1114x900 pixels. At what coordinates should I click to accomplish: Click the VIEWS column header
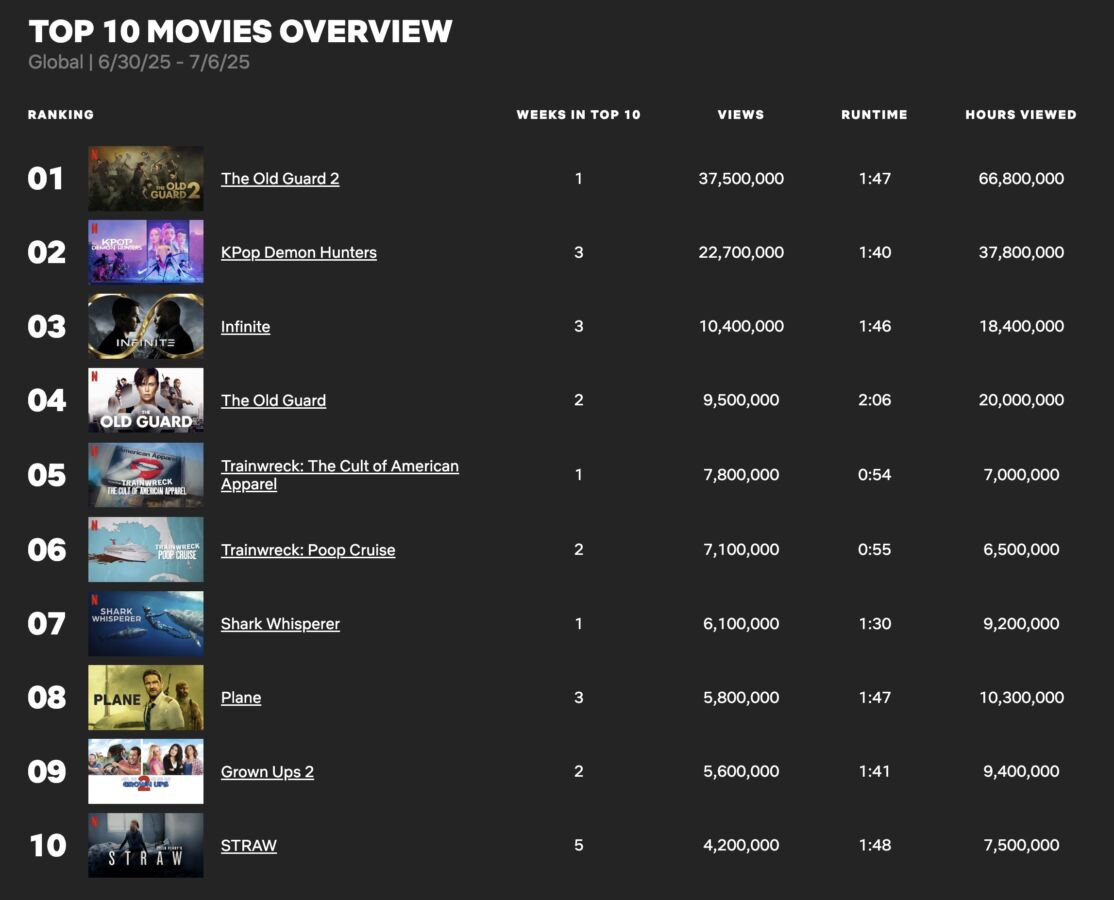[740, 114]
